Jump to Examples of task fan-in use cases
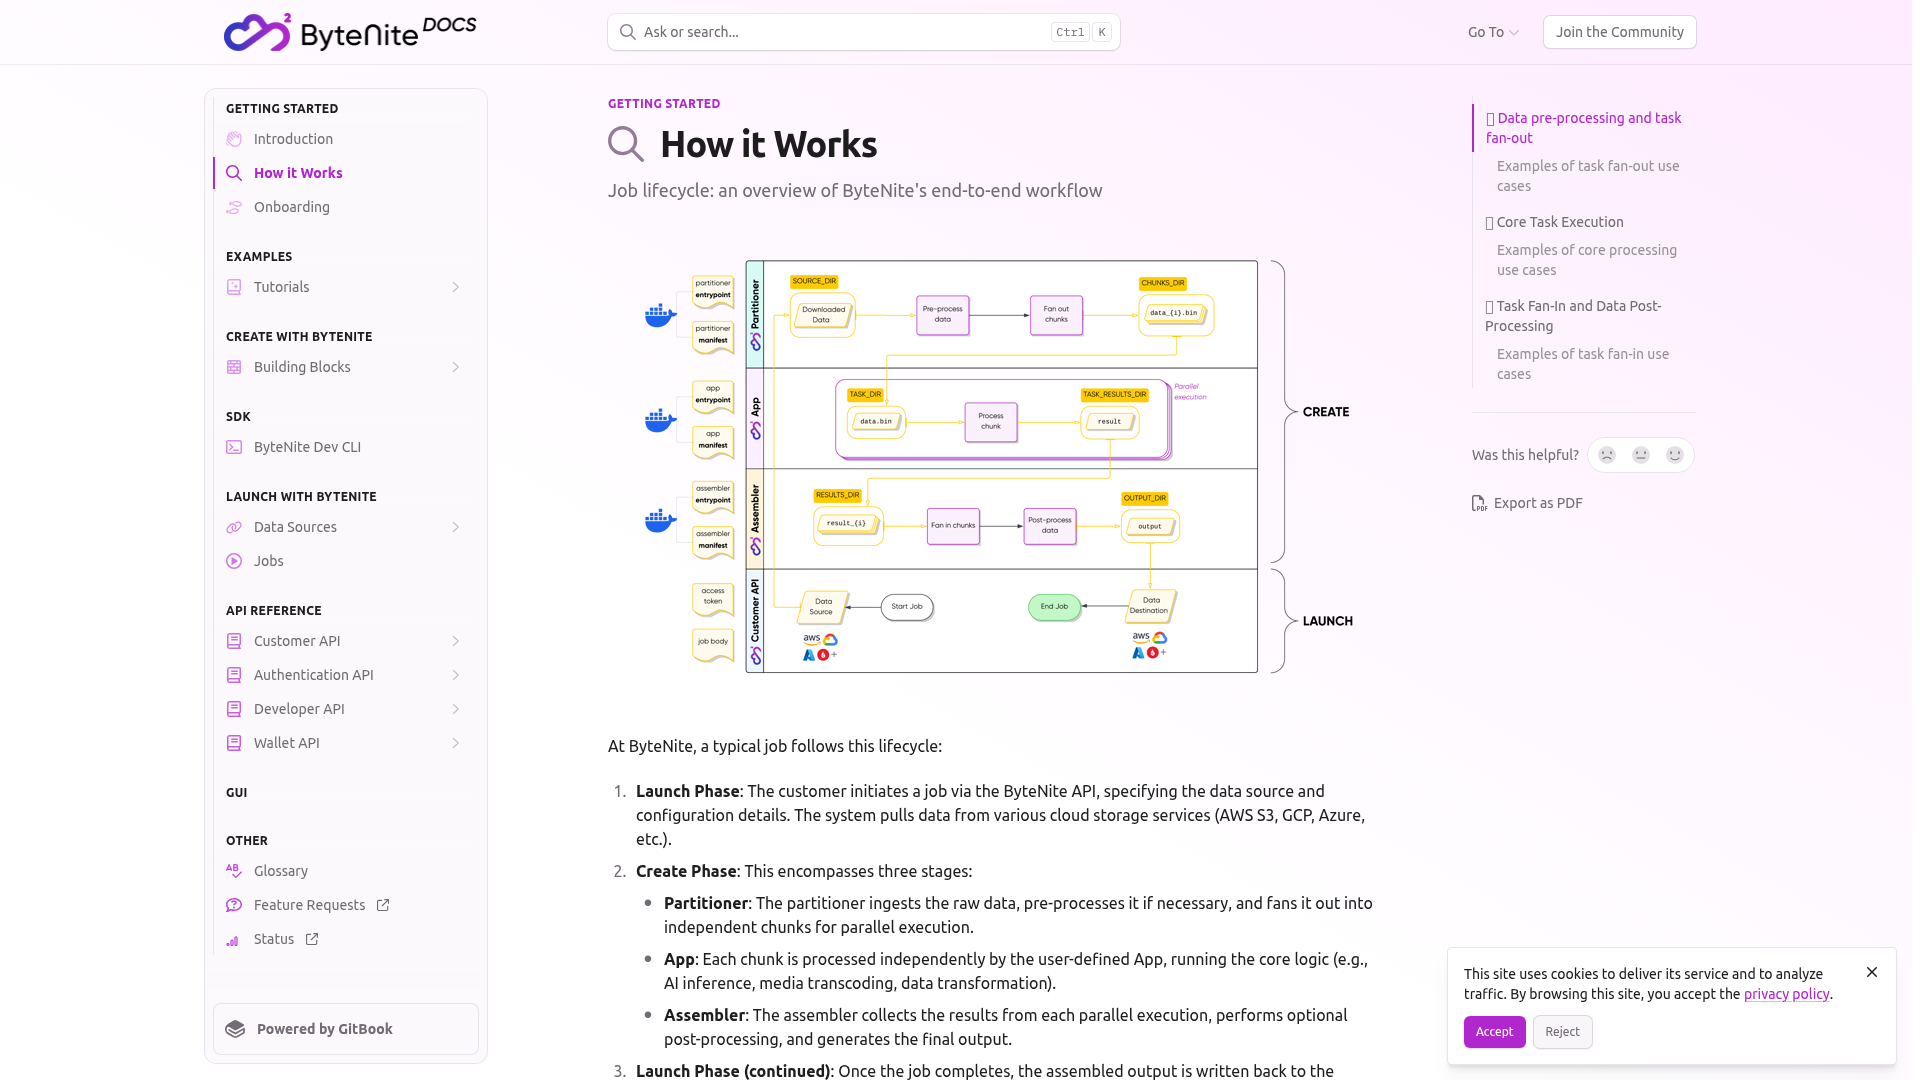 pos(1583,364)
